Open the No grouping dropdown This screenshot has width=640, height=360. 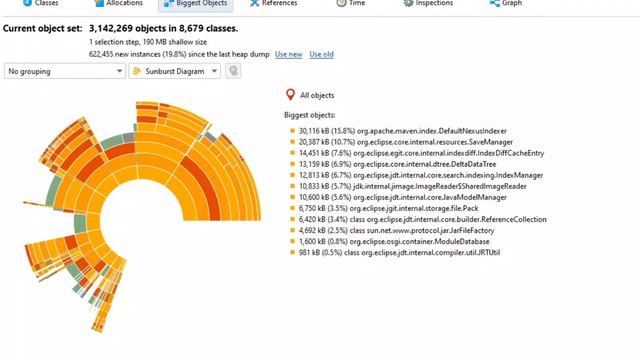(65, 71)
